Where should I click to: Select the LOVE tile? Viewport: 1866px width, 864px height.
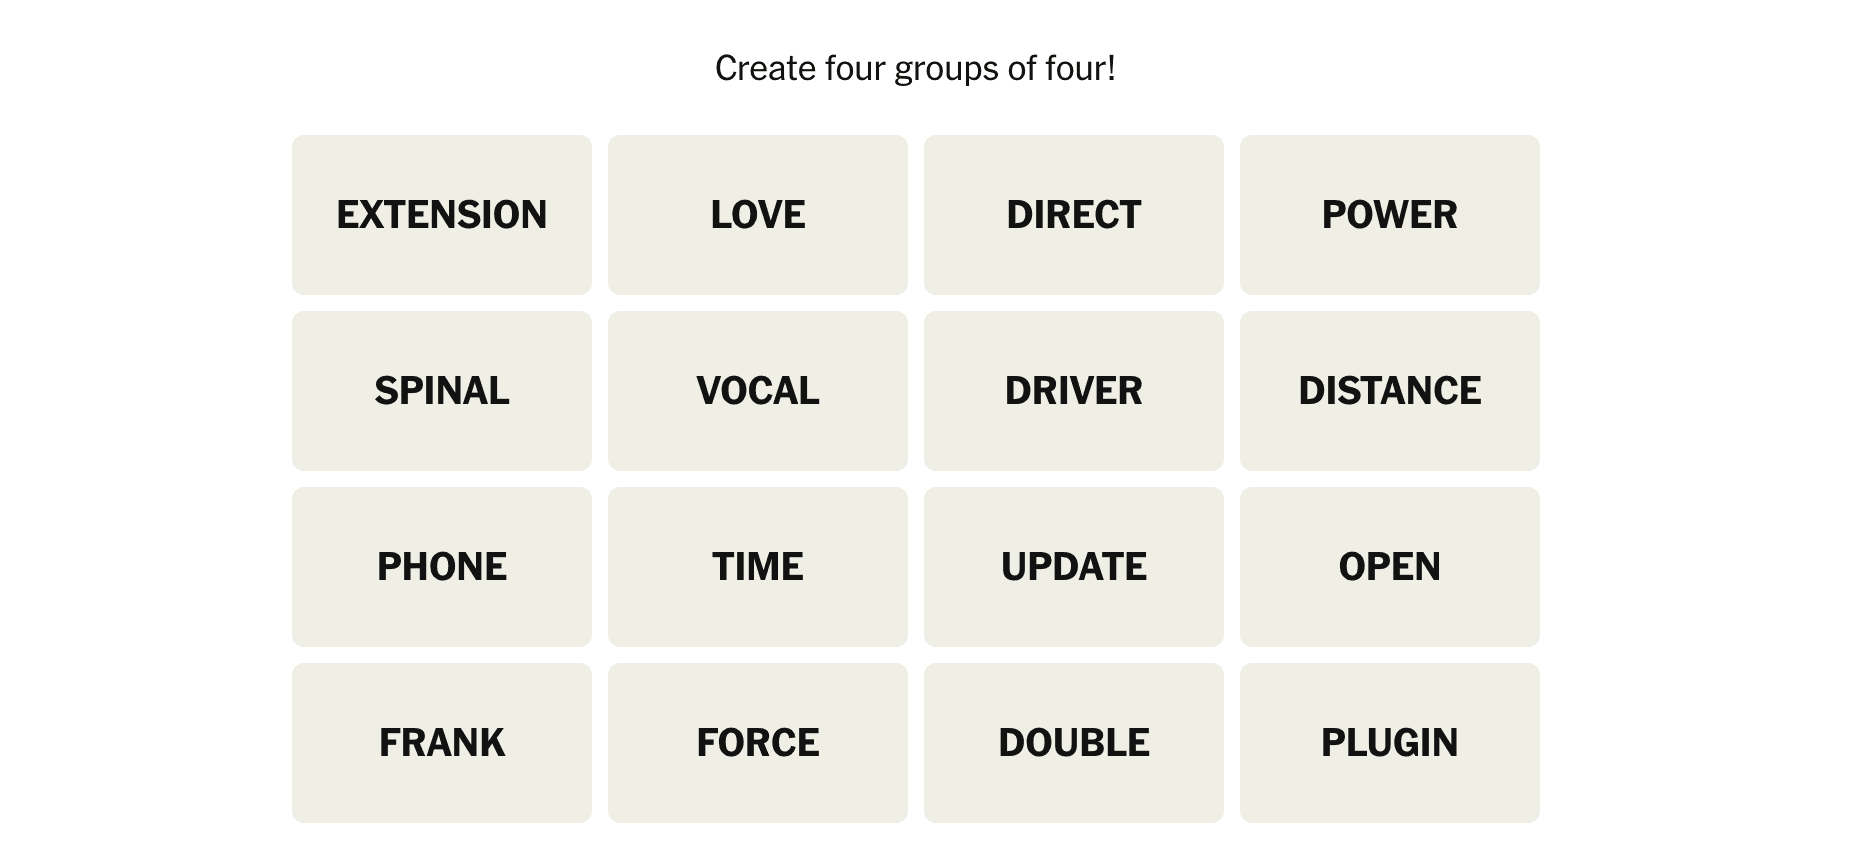point(758,215)
